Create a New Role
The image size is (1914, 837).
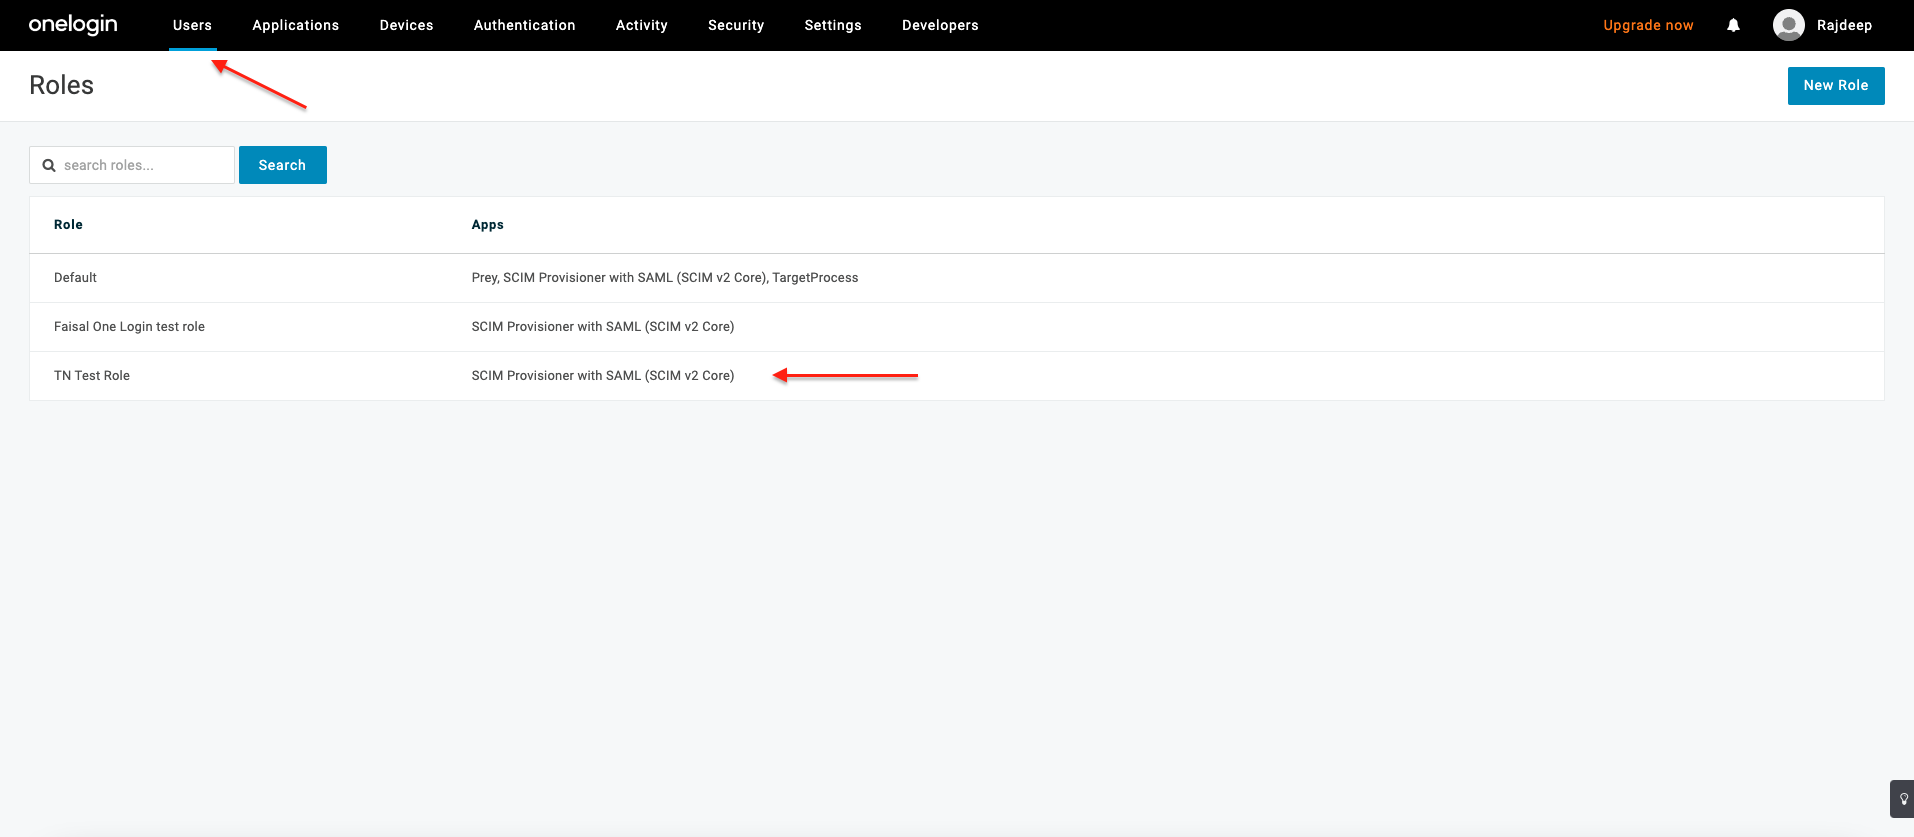point(1835,86)
